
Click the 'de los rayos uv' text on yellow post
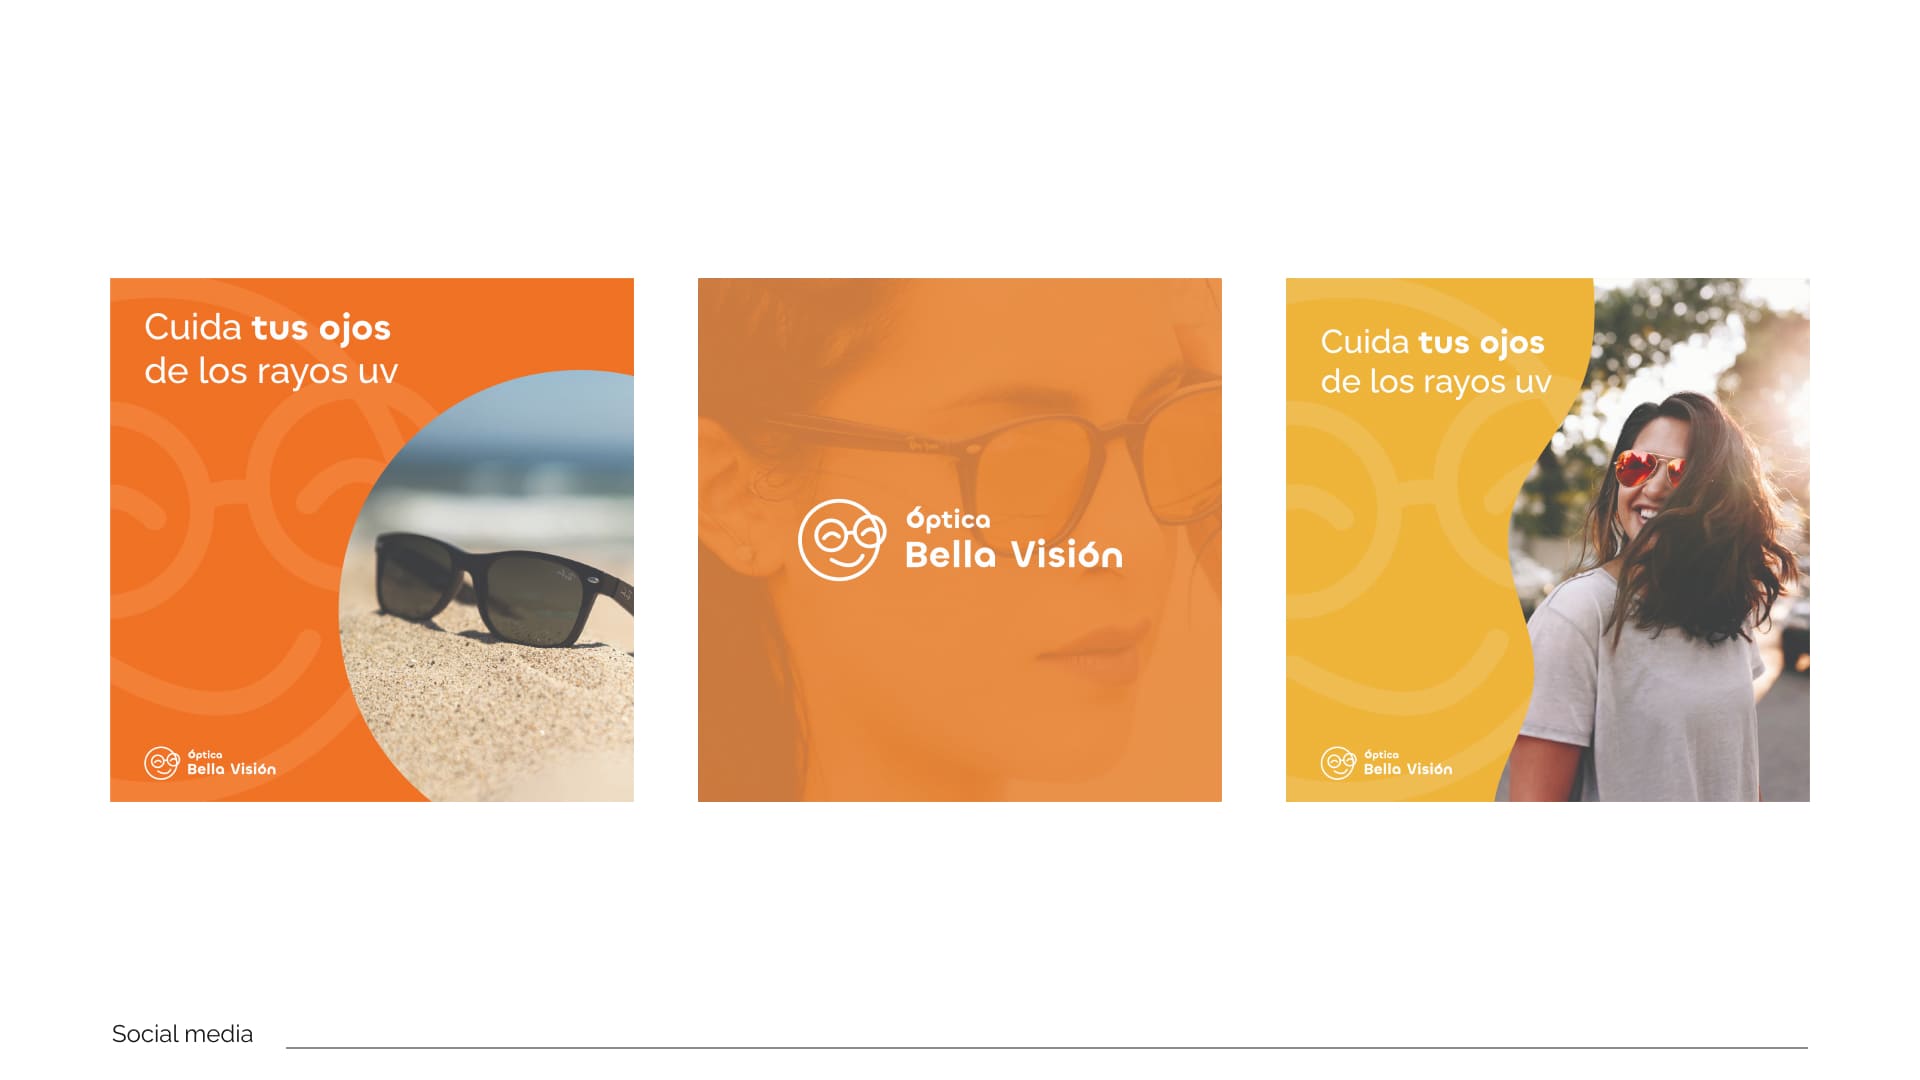1436,382
